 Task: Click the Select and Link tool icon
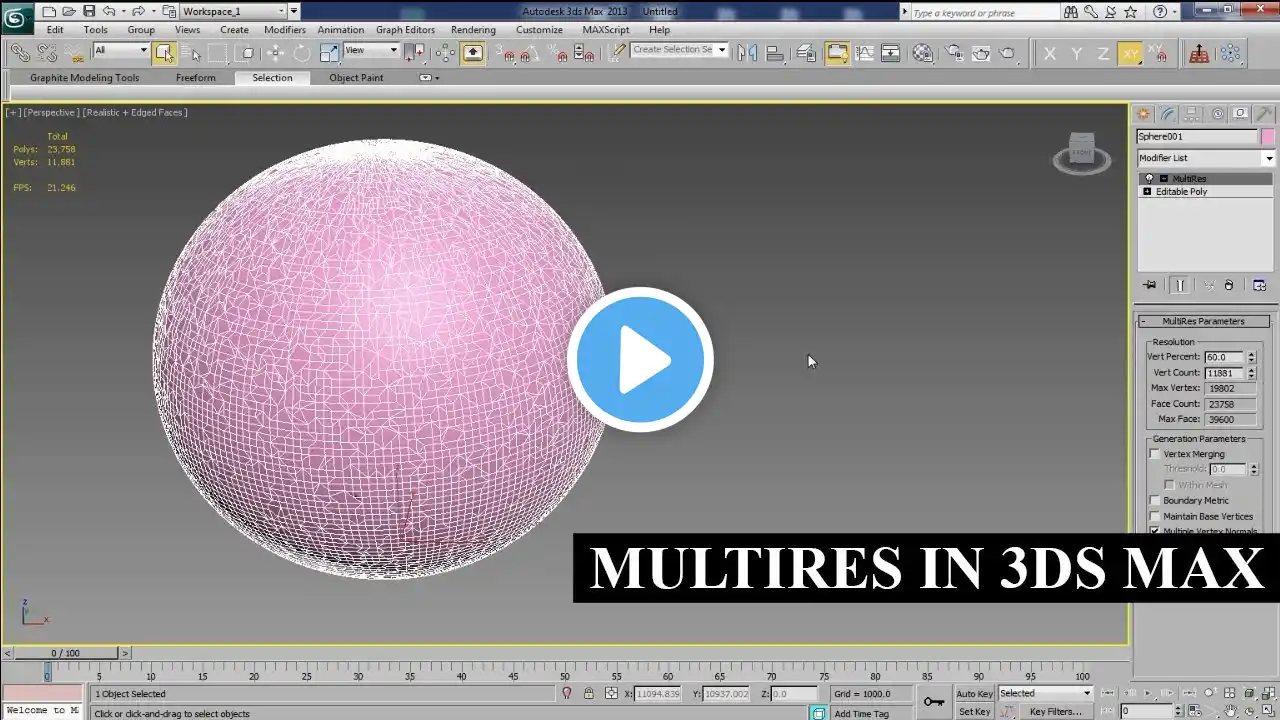(20, 53)
